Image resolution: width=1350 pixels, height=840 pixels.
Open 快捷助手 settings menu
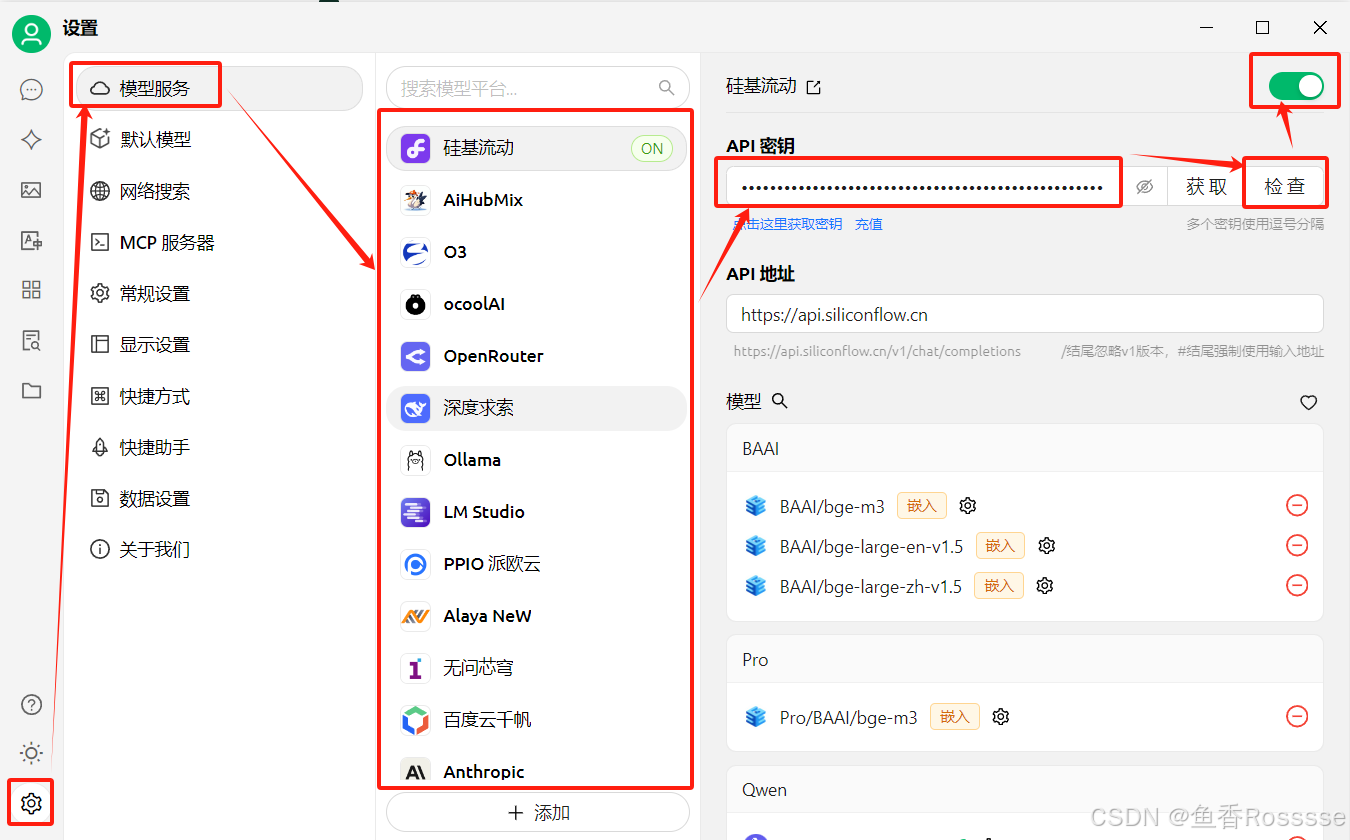(x=218, y=448)
